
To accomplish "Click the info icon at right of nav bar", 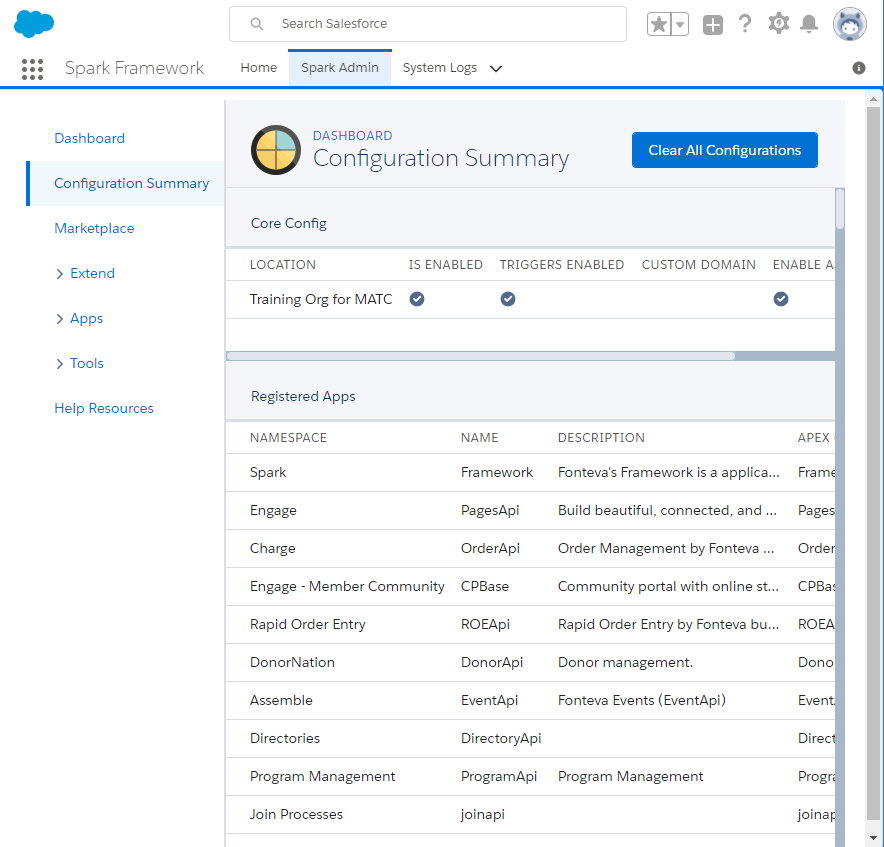I will click(858, 68).
